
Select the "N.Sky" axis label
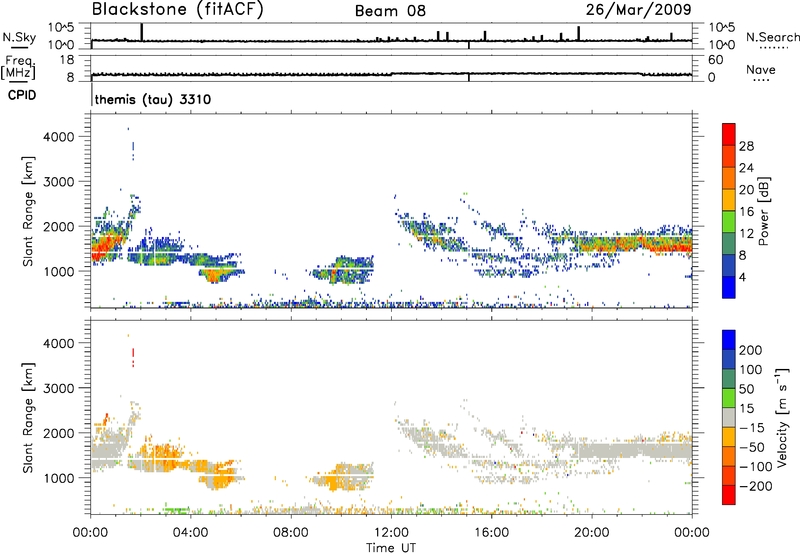coord(19,37)
